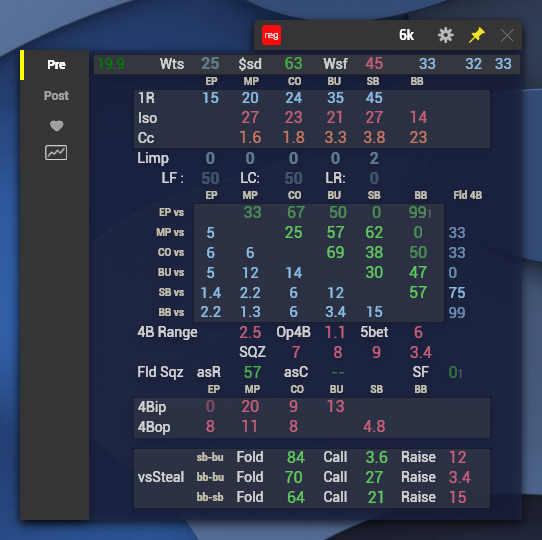Click the Cc row label
542x540 pixels.
click(x=146, y=138)
